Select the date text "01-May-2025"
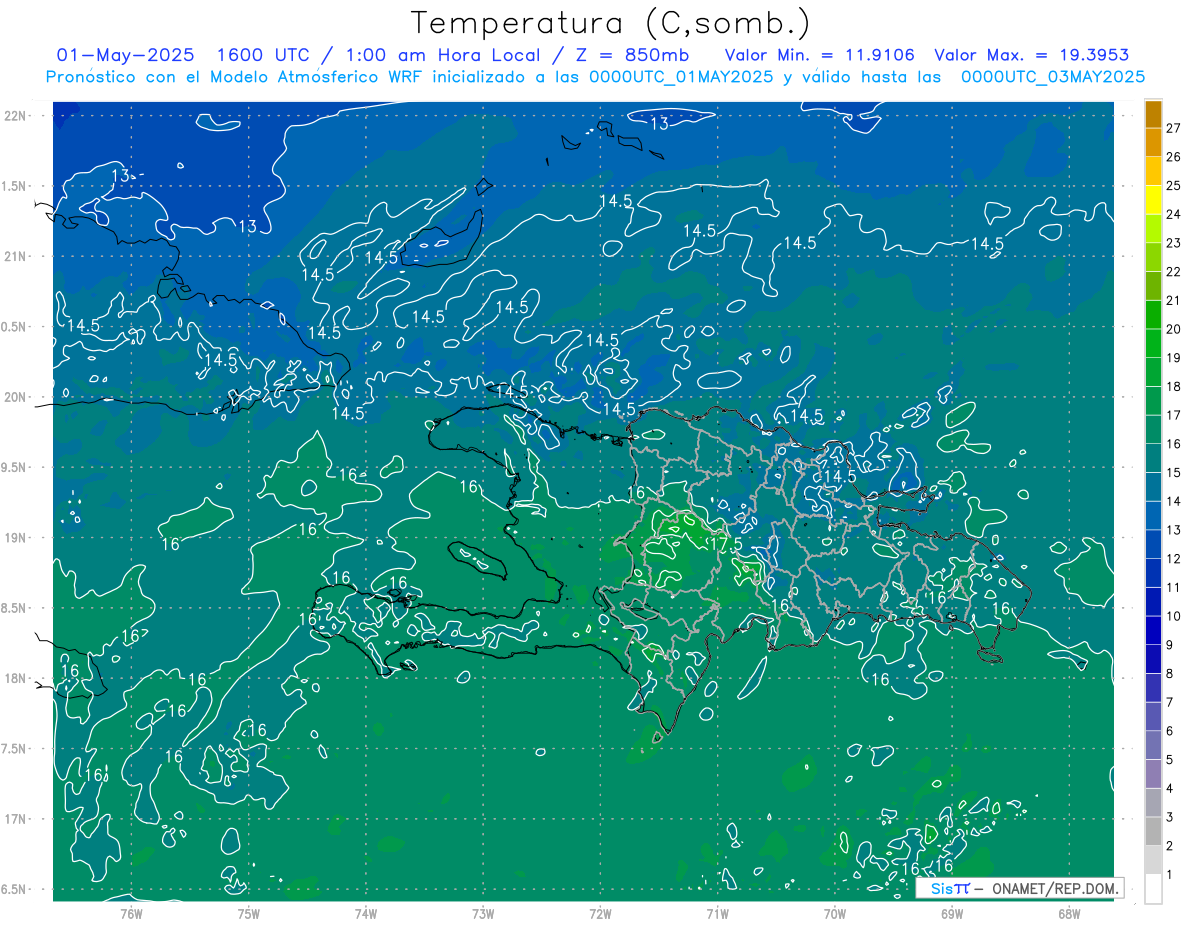 pyautogui.click(x=125, y=55)
